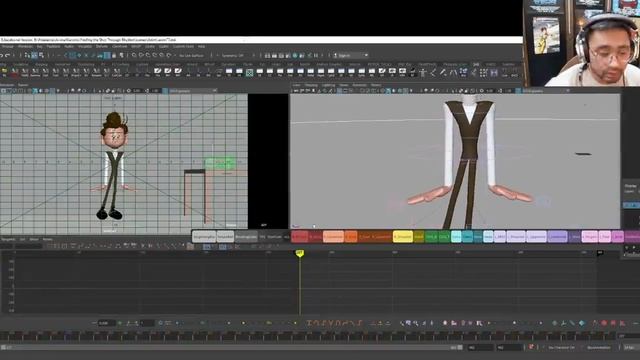Select the blue highlighted display layer
Image resolution: width=640 pixels, height=360 pixels.
(x=631, y=205)
